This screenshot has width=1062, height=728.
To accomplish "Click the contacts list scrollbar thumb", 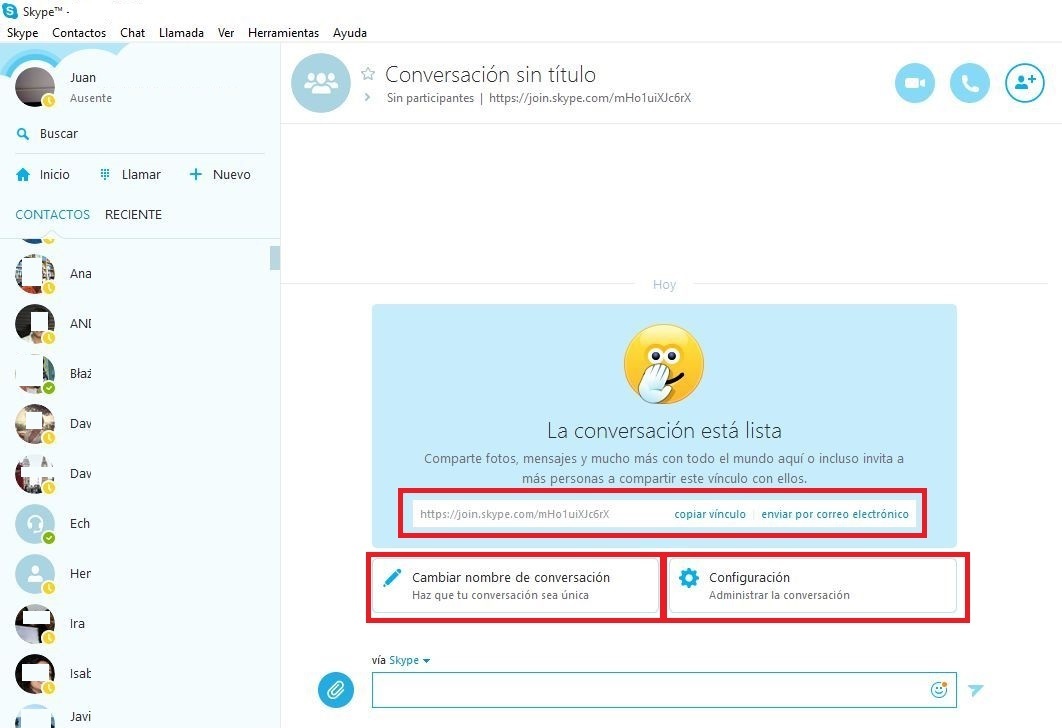I will [274, 258].
